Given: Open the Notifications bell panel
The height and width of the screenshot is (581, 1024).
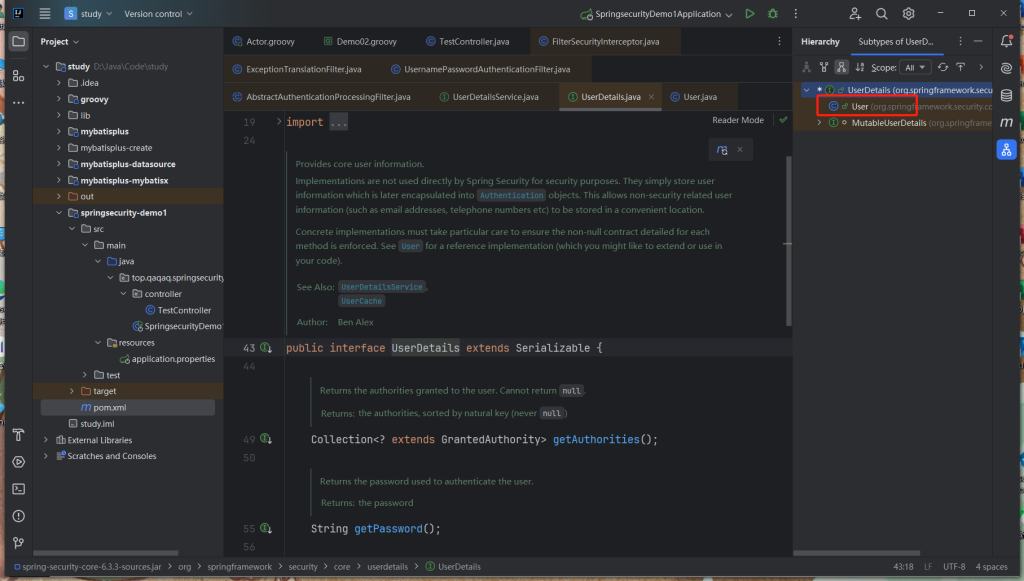Looking at the screenshot, I should click(1006, 42).
